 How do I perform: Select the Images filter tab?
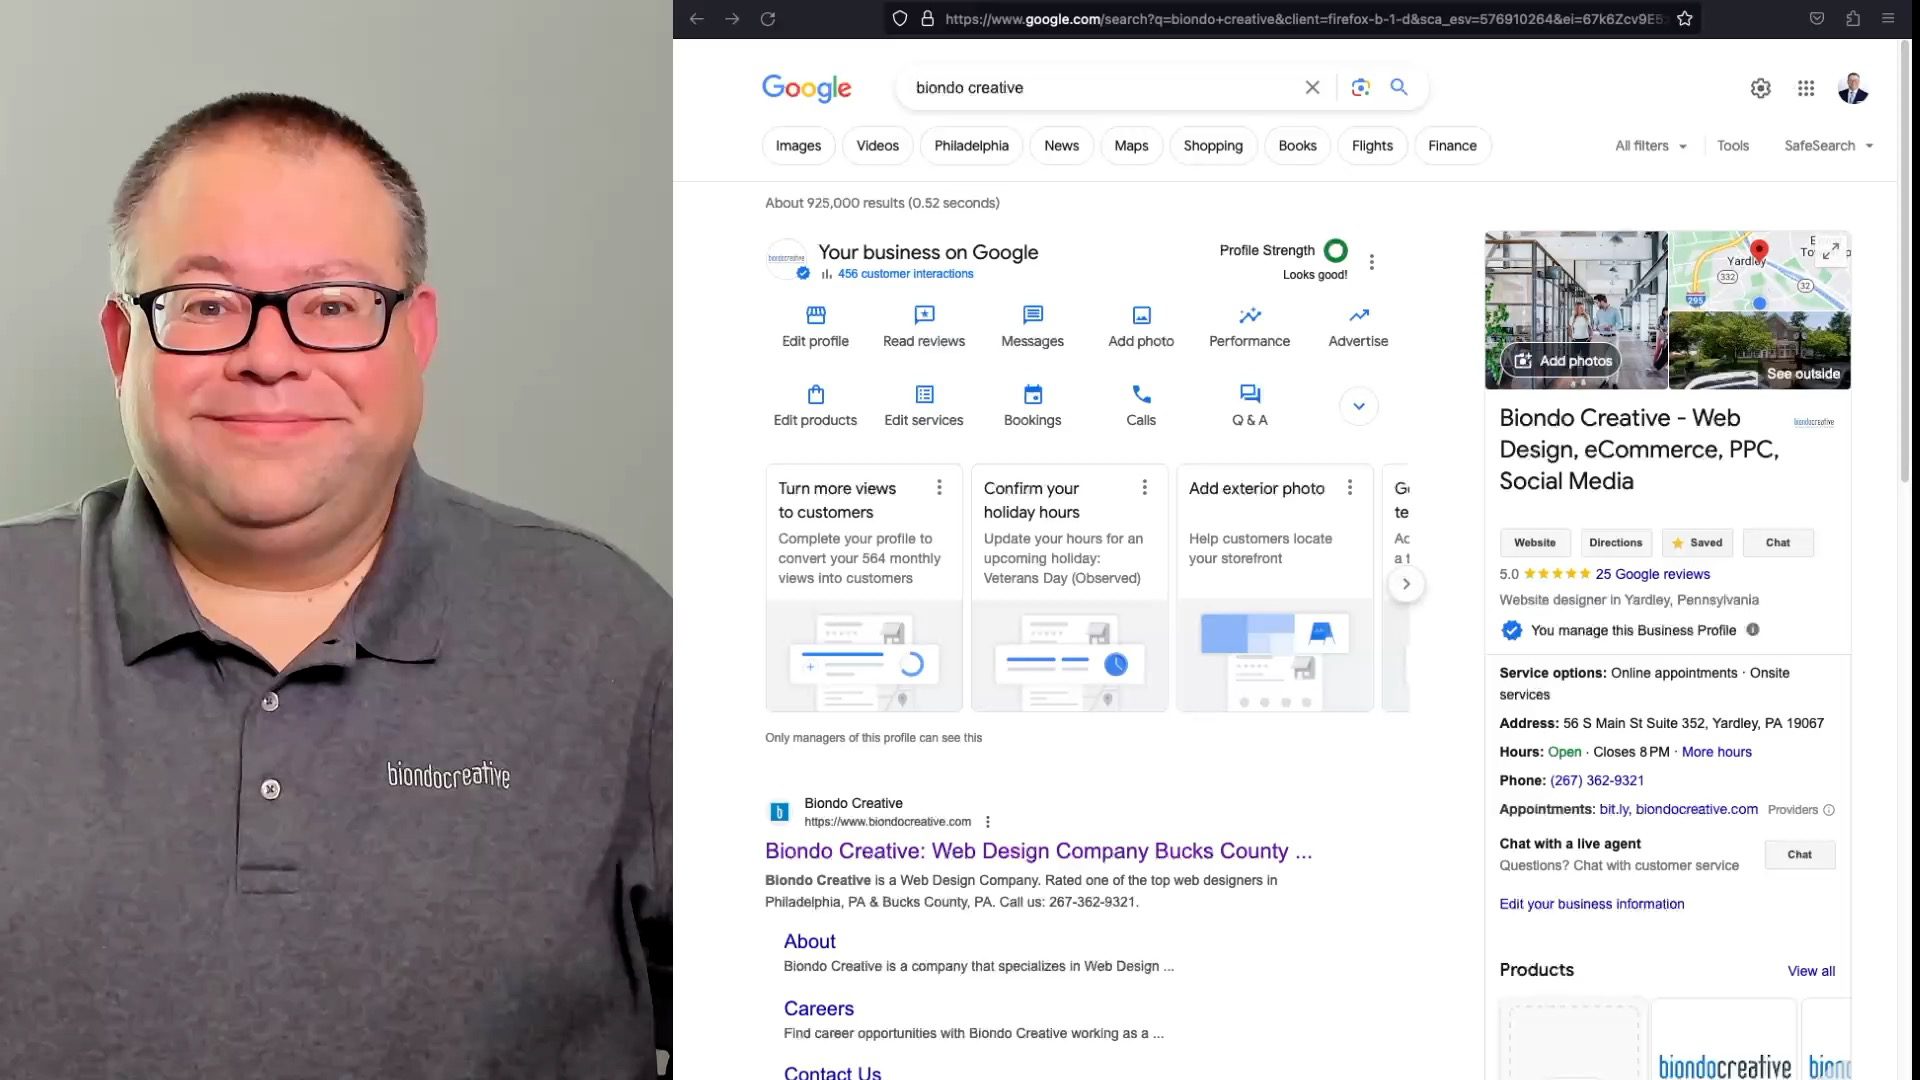pos(798,146)
